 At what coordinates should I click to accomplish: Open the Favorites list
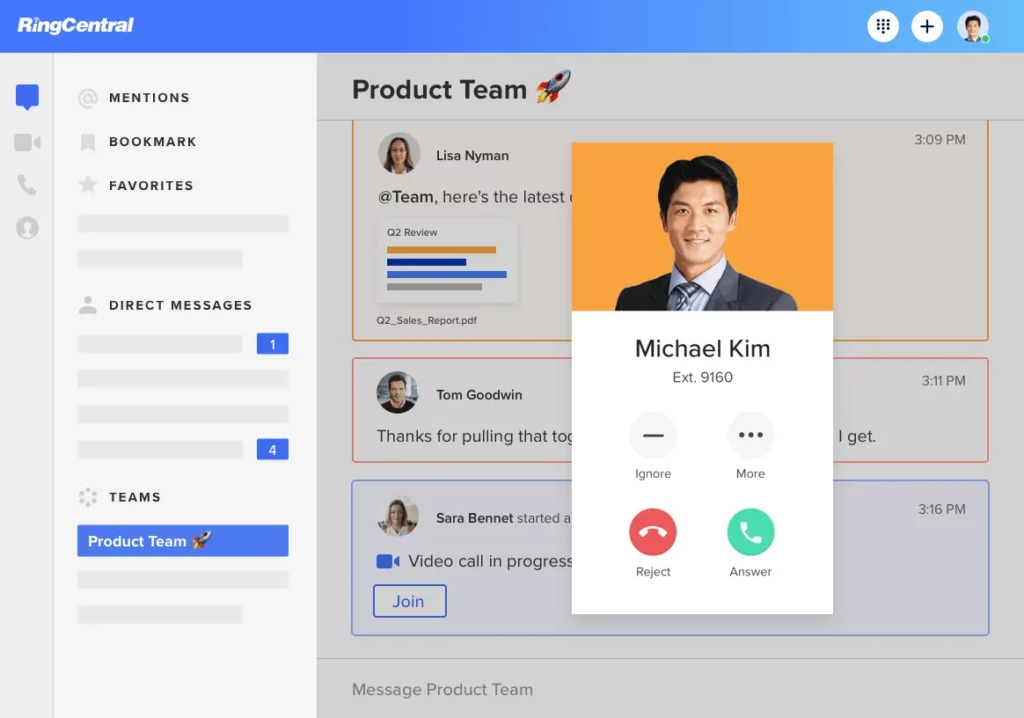150,185
